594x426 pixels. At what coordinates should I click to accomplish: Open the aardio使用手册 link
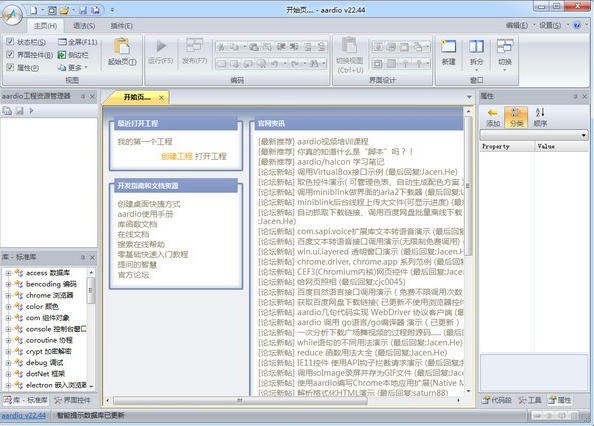(145, 214)
